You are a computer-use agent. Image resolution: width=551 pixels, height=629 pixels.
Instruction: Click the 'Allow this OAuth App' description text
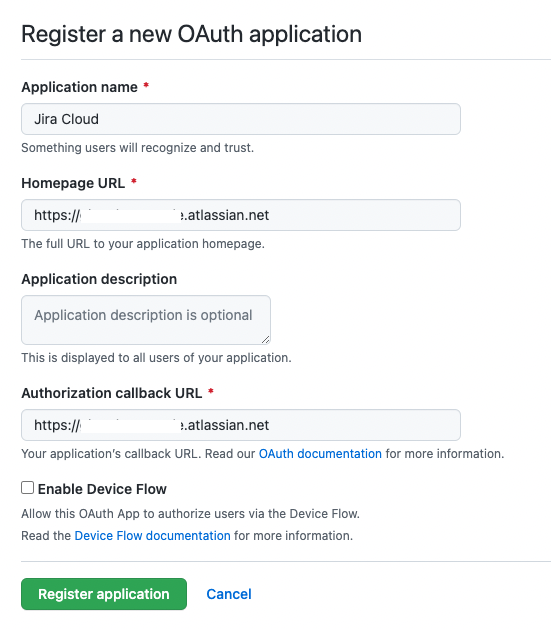pos(190,513)
